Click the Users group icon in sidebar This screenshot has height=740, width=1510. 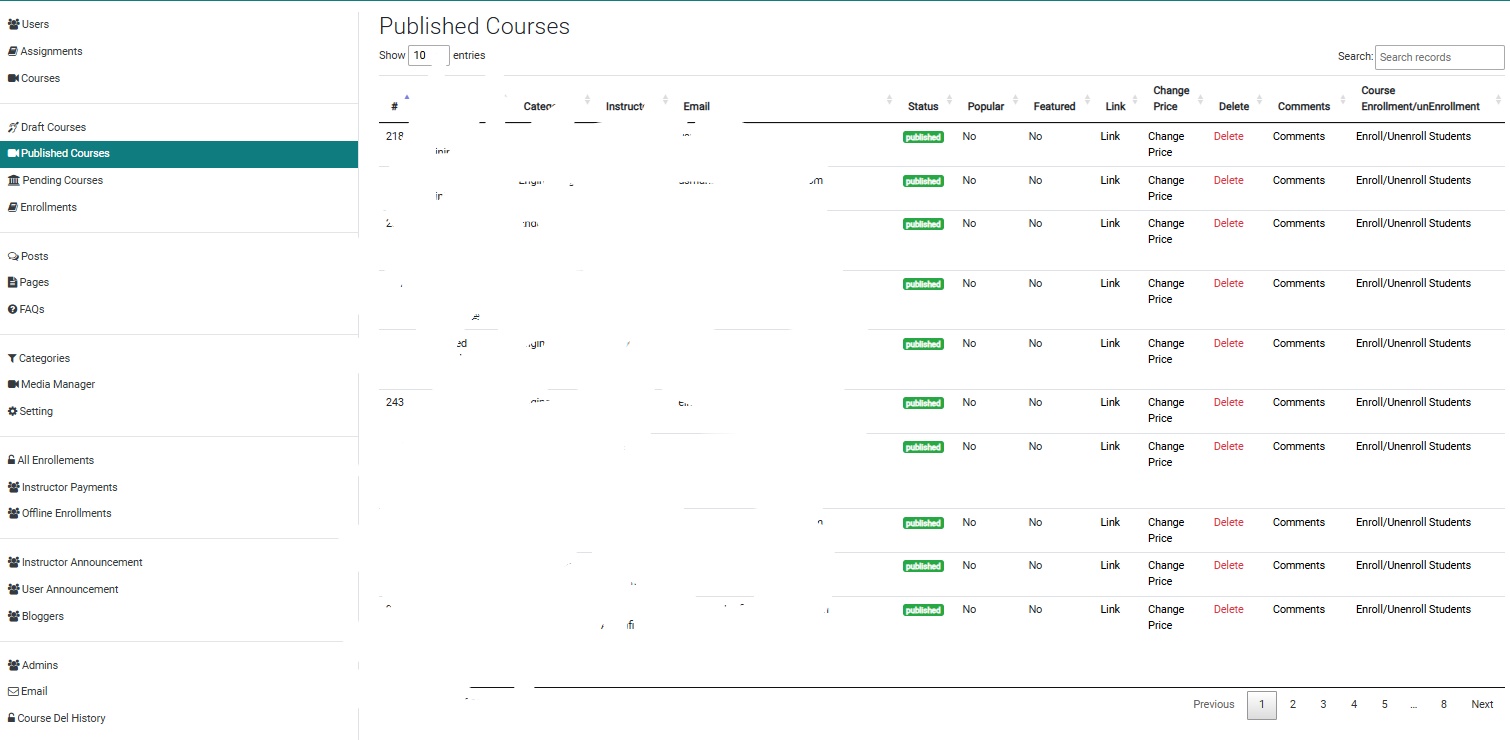[x=13, y=24]
